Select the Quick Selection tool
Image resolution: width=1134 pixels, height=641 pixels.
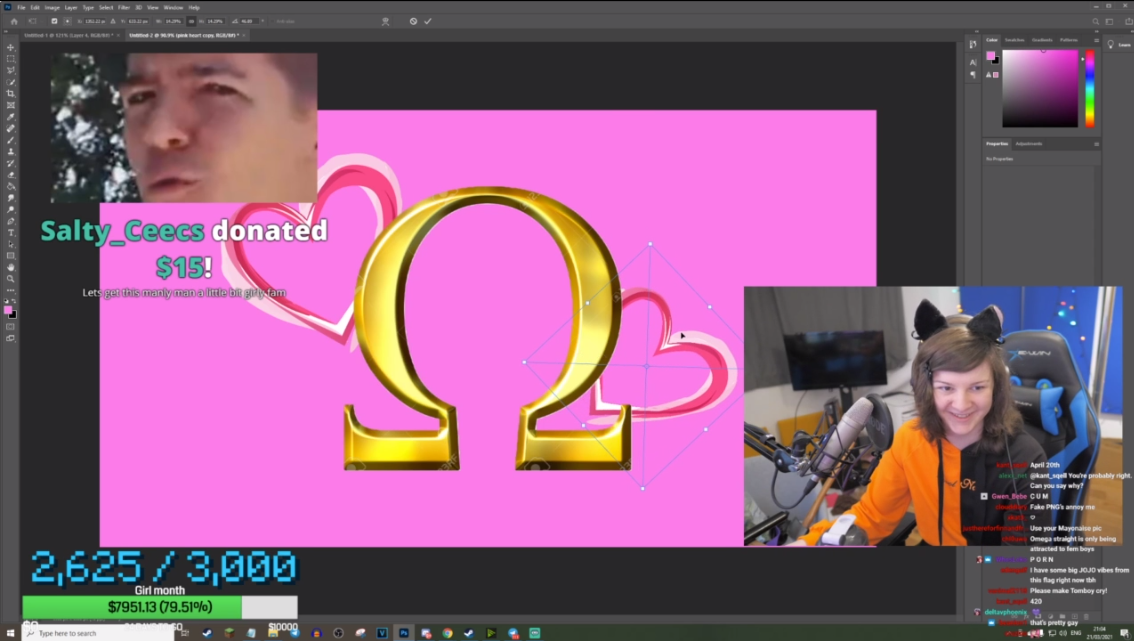pyautogui.click(x=11, y=82)
